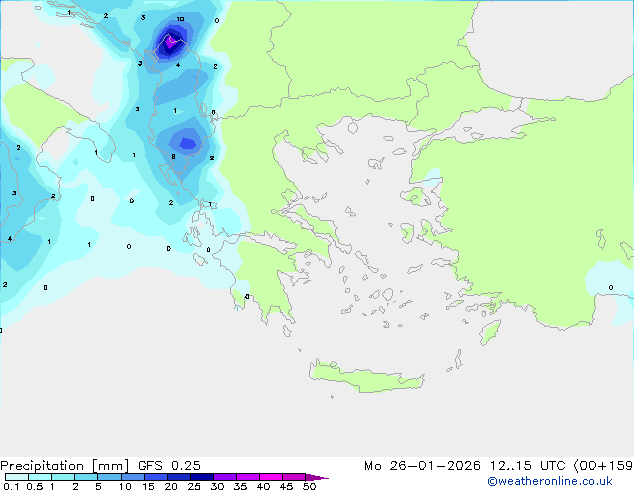Click the purple precipitation maximum on the map
634x490 pixels.
coord(171,42)
